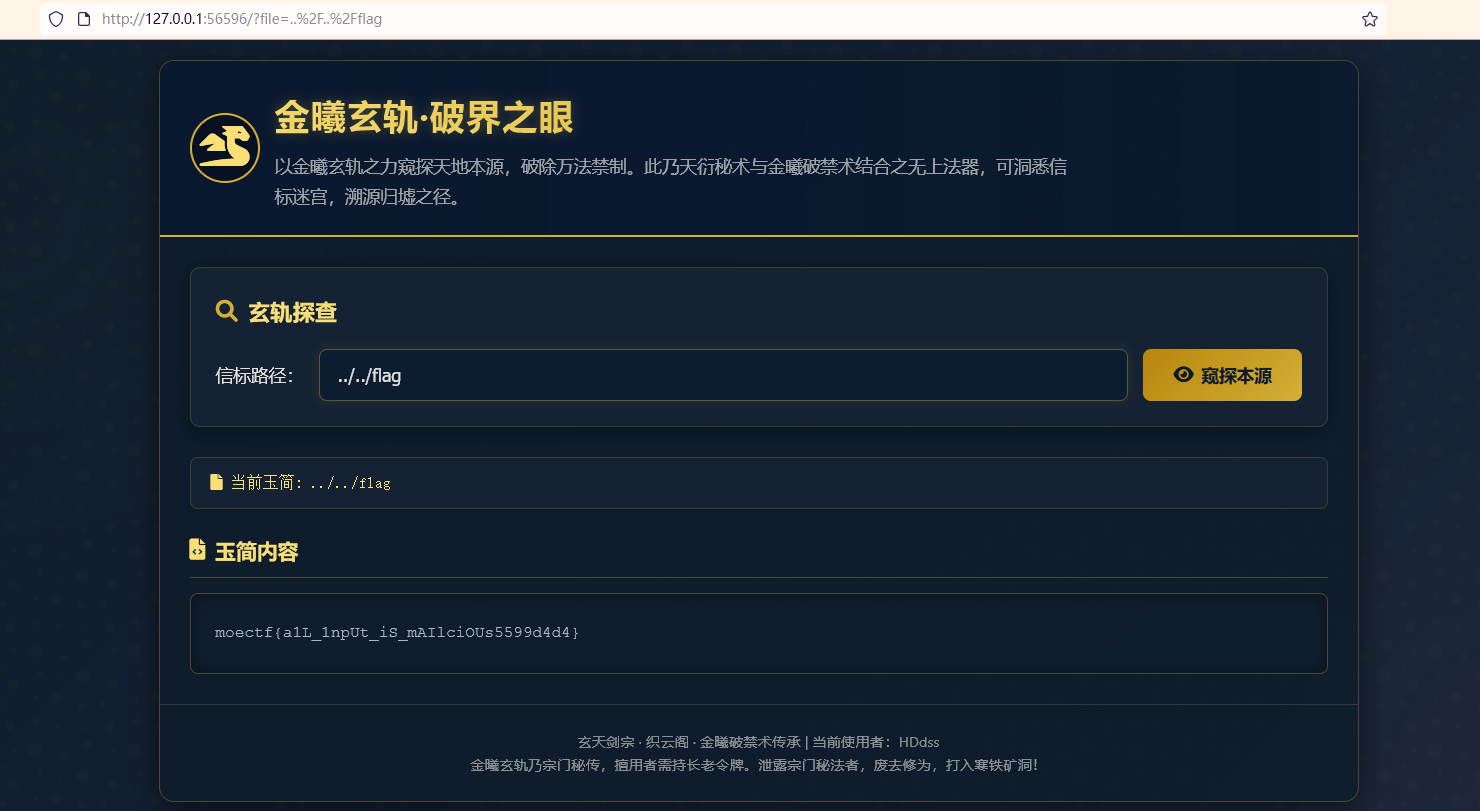Click the 玄轨探查 section heading
This screenshot has width=1480, height=811.
tap(292, 313)
